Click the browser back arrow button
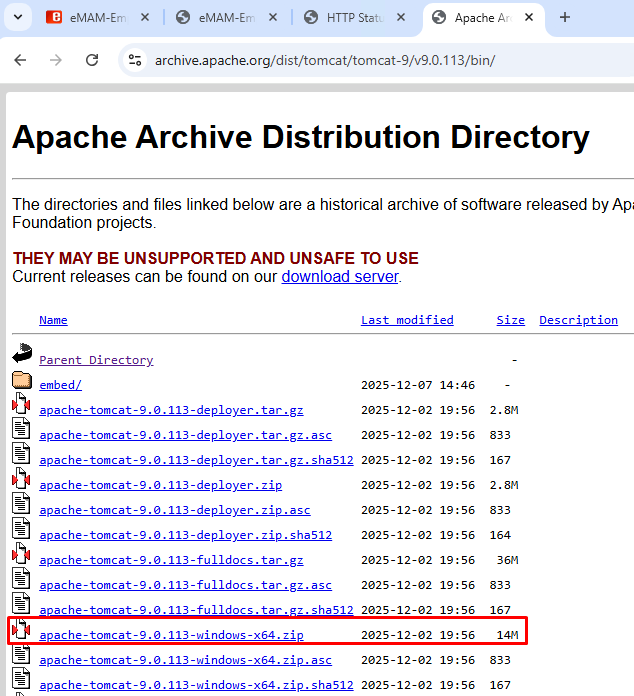 coord(20,60)
